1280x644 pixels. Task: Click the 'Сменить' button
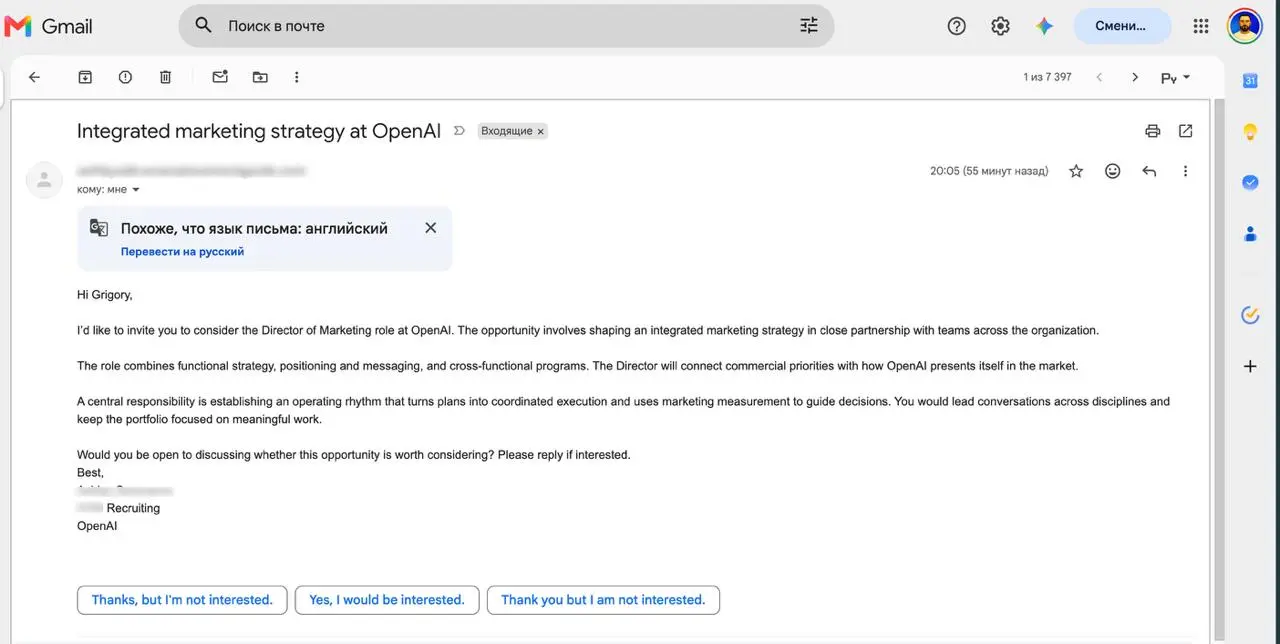(x=1122, y=26)
